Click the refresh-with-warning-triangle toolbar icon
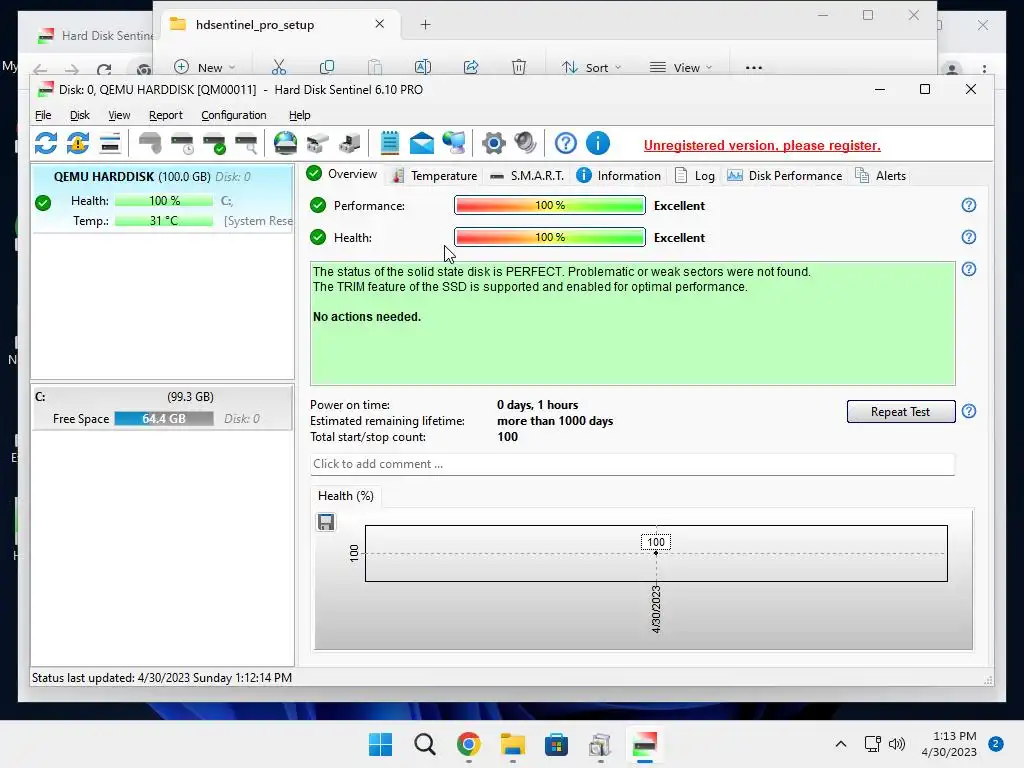Viewport: 1024px width, 768px height. coord(78,143)
